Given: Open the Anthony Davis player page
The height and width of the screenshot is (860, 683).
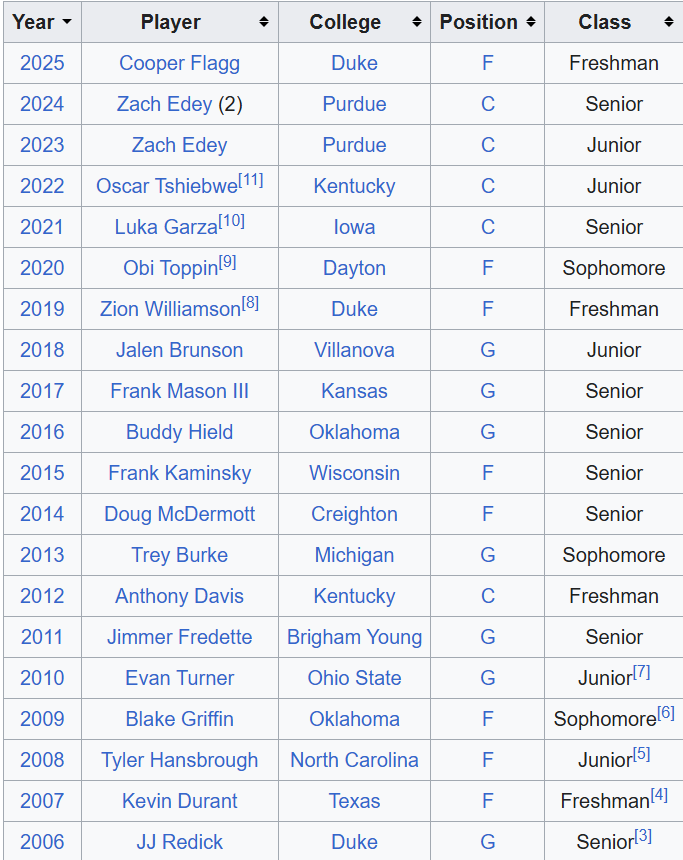Looking at the screenshot, I should tap(179, 596).
